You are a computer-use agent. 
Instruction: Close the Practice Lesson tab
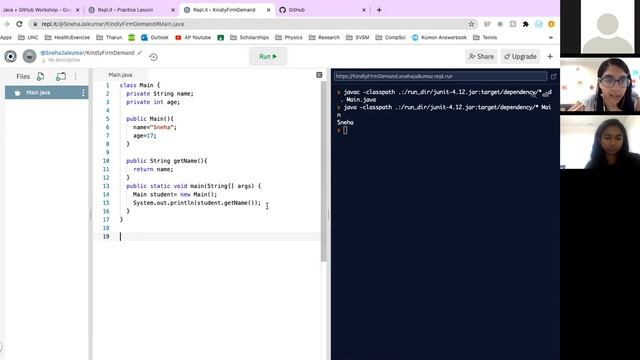tap(173, 10)
